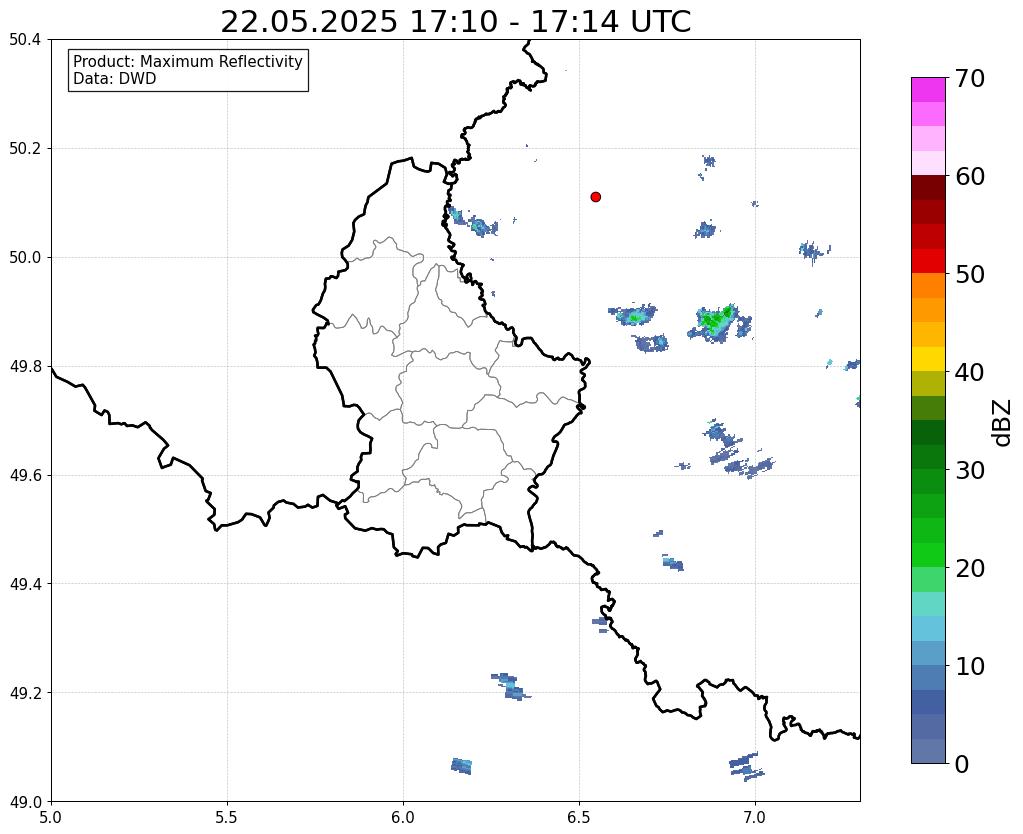Viewport: 1023px width, 834px height.
Task: Click the dark maroon colorbar segment below 60
Action: [928, 188]
